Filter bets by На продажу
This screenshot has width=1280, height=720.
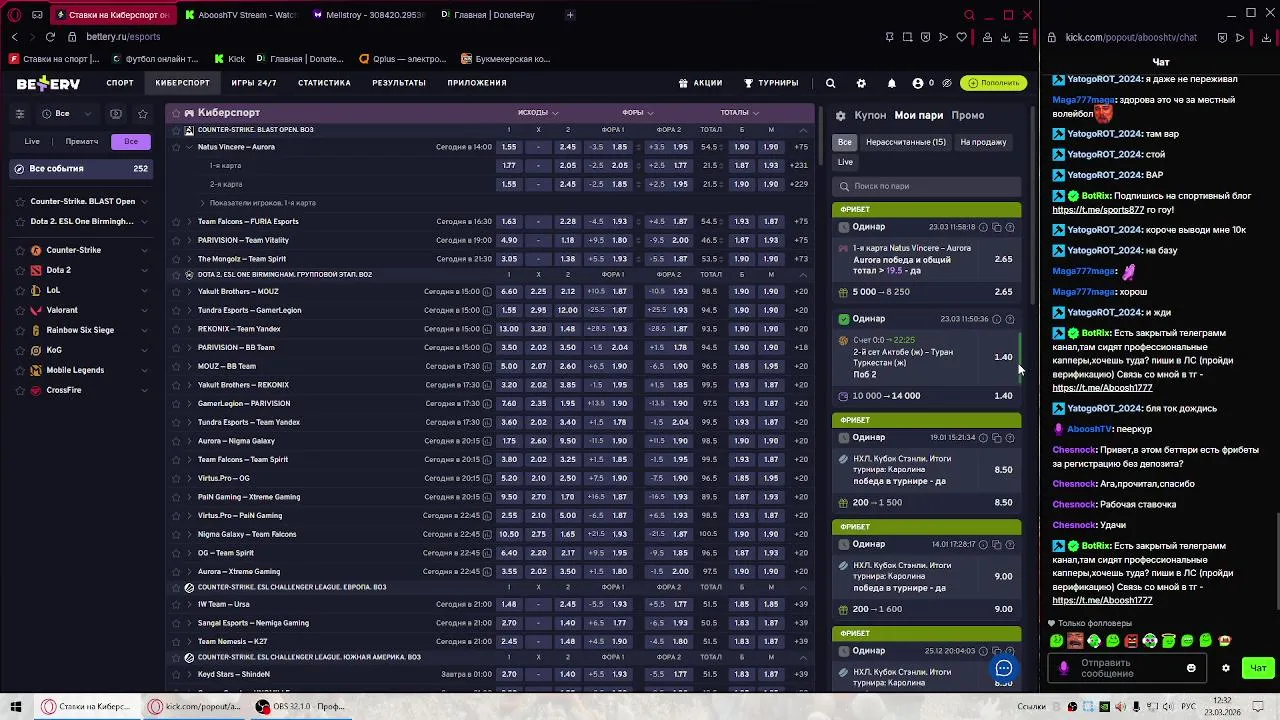(983, 142)
